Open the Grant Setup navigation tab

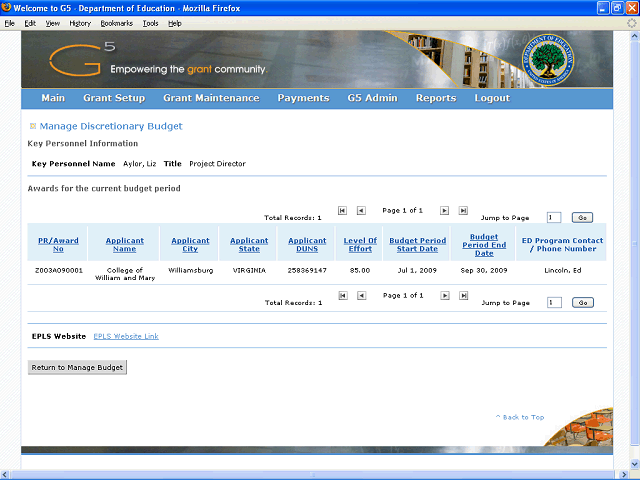(114, 98)
